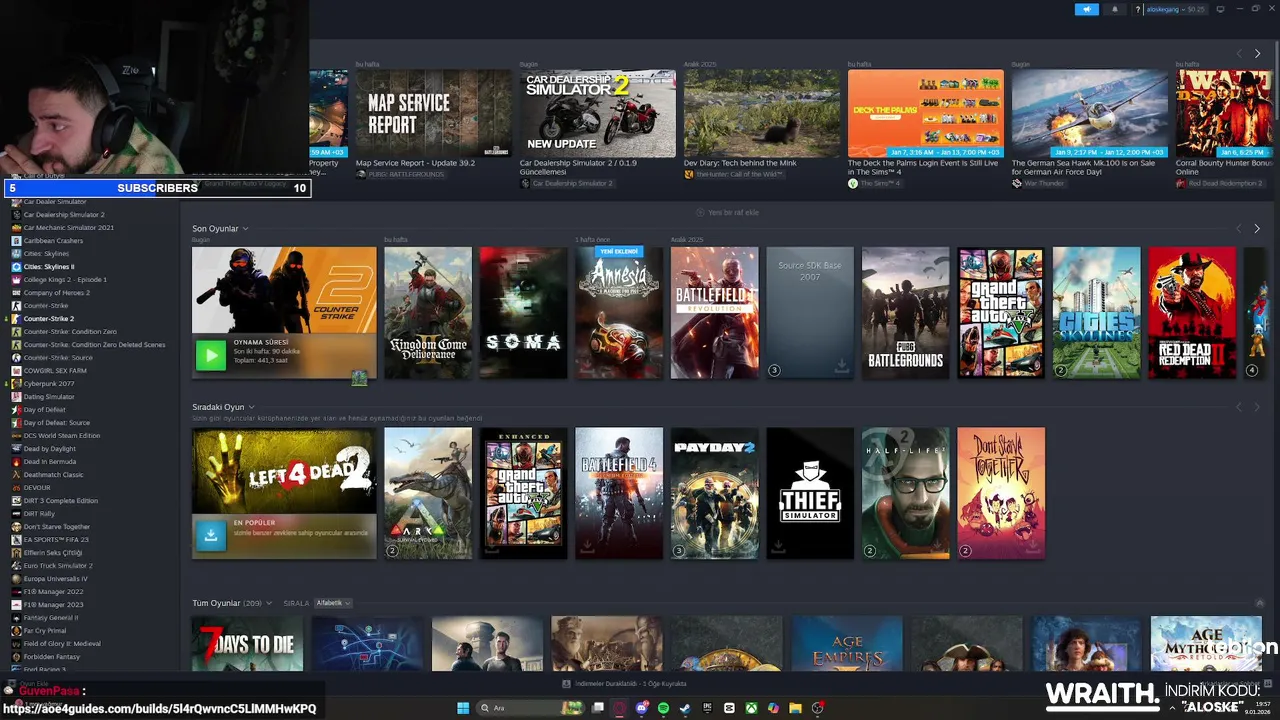The width and height of the screenshot is (1280, 720).
Task: Open File Explorer from the taskbar
Action: coord(795,708)
